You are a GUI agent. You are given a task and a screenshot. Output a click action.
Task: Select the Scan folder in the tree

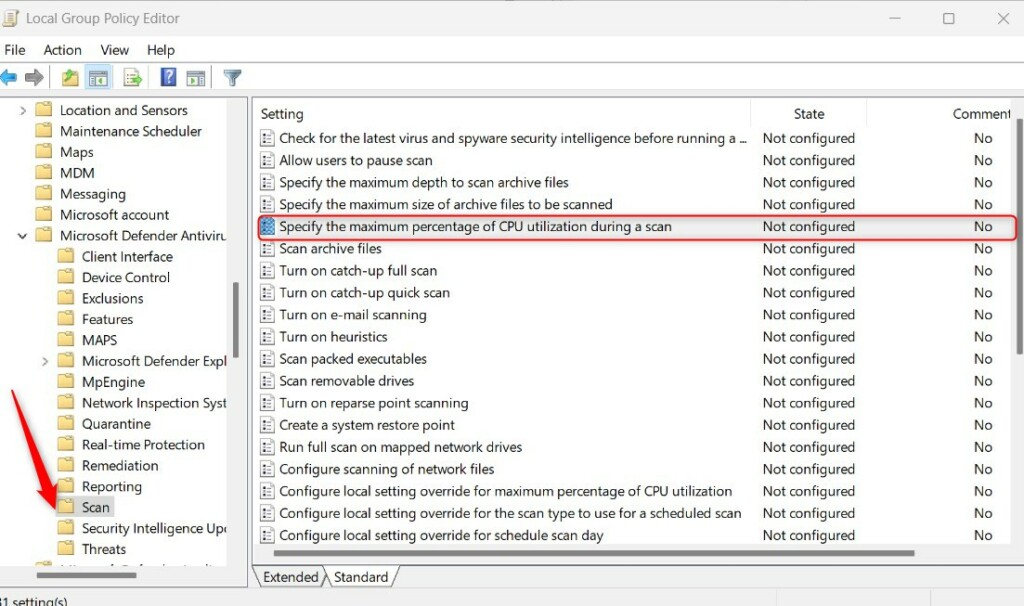[x=94, y=506]
